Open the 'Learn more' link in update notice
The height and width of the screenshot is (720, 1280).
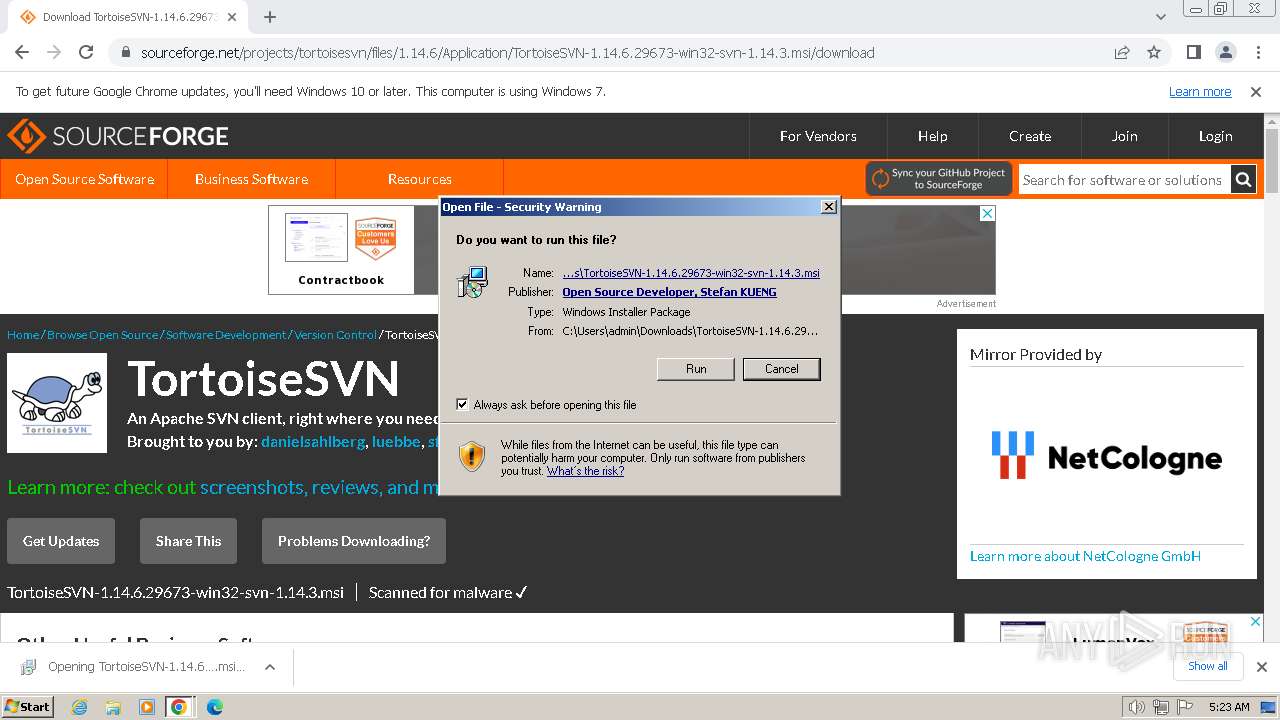1200,91
